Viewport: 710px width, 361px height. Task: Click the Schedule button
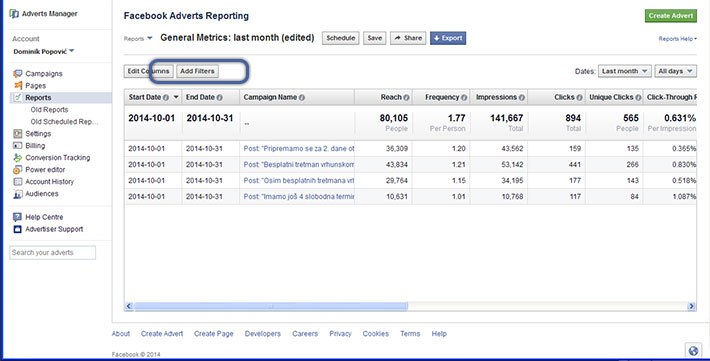[341, 38]
